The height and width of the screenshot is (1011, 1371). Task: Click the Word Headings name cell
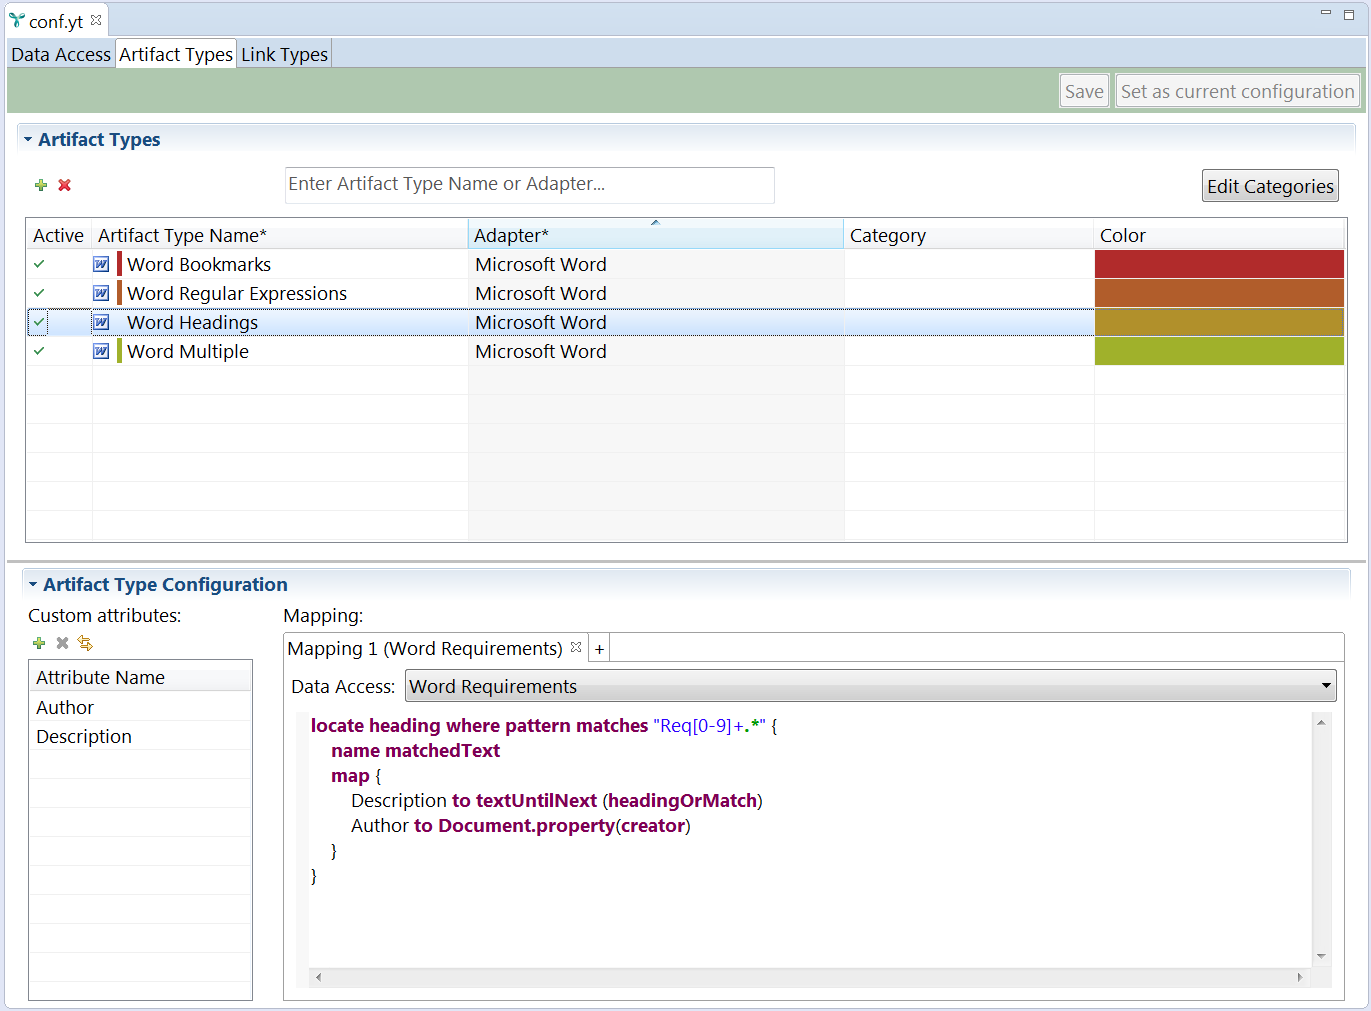click(x=192, y=322)
